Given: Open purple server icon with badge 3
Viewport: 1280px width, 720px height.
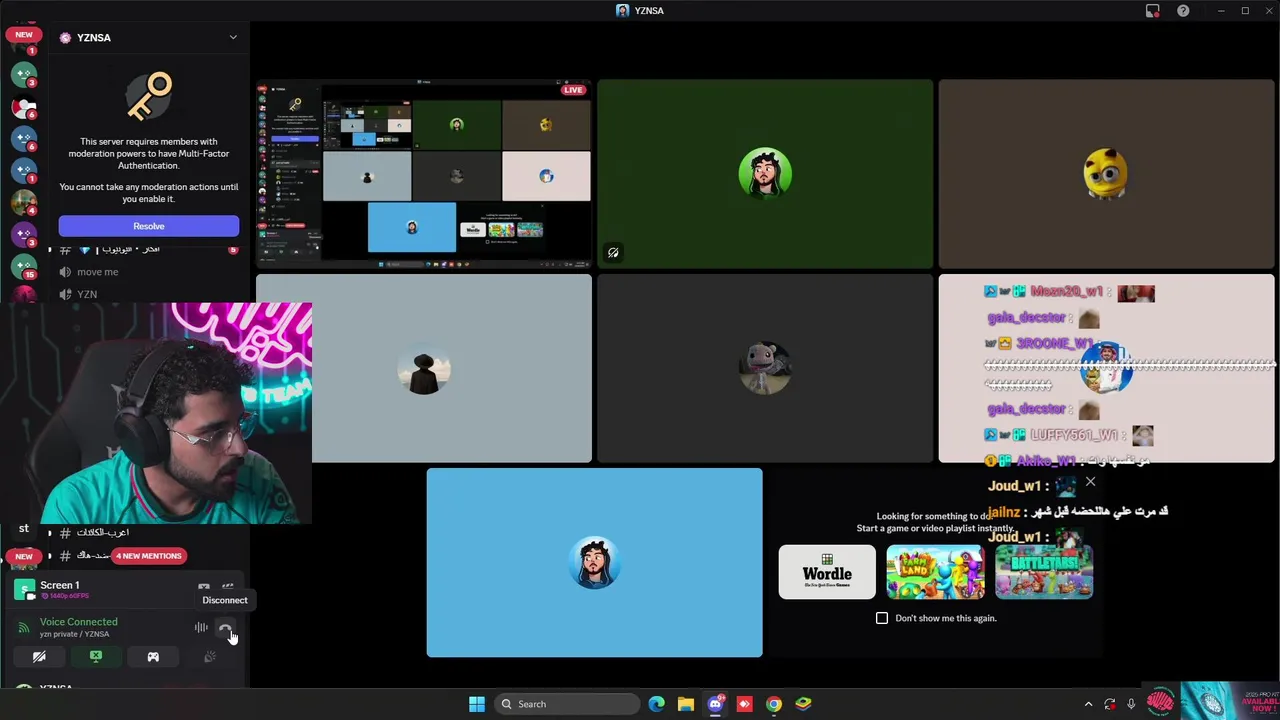Looking at the screenshot, I should coord(24,234).
